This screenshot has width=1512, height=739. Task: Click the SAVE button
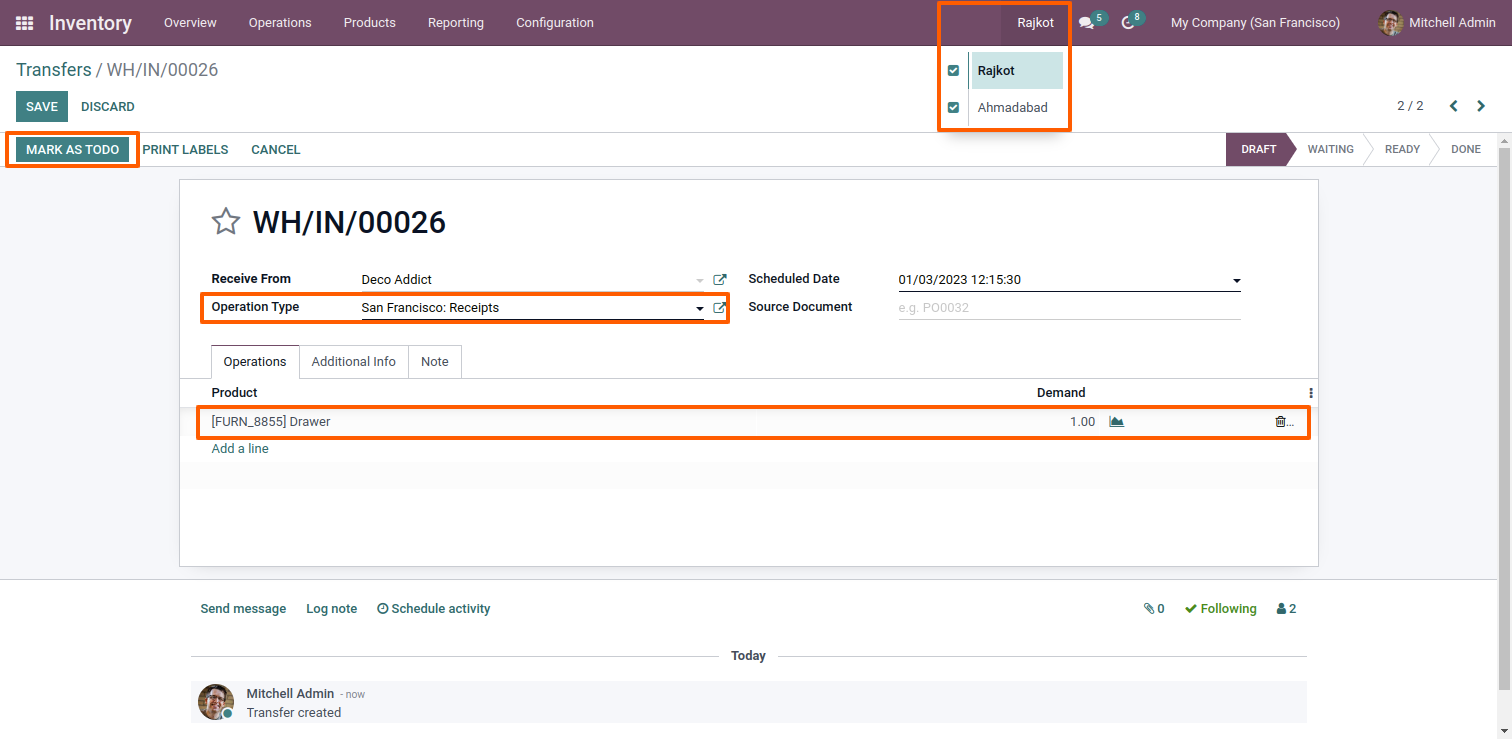[42, 107]
